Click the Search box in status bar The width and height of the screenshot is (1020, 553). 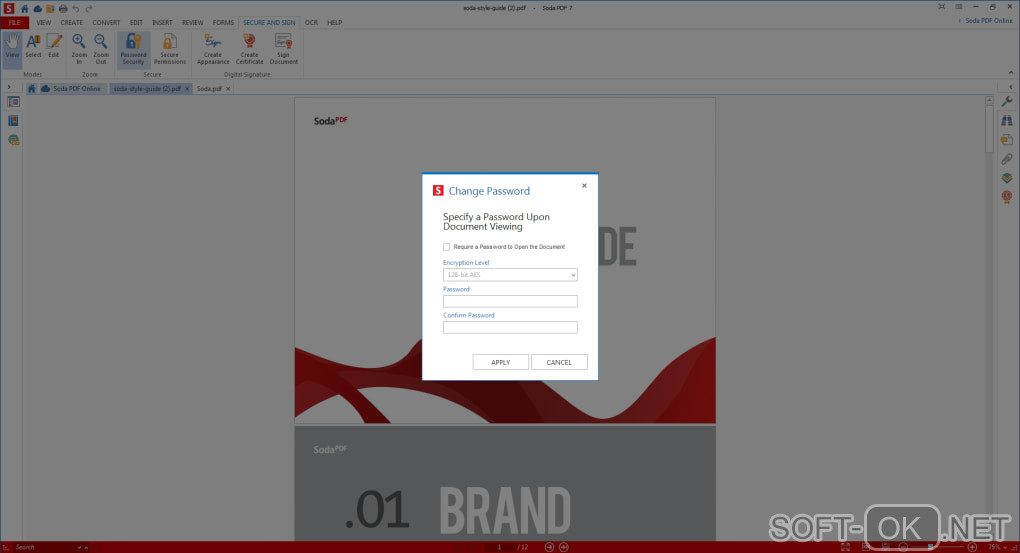point(46,547)
